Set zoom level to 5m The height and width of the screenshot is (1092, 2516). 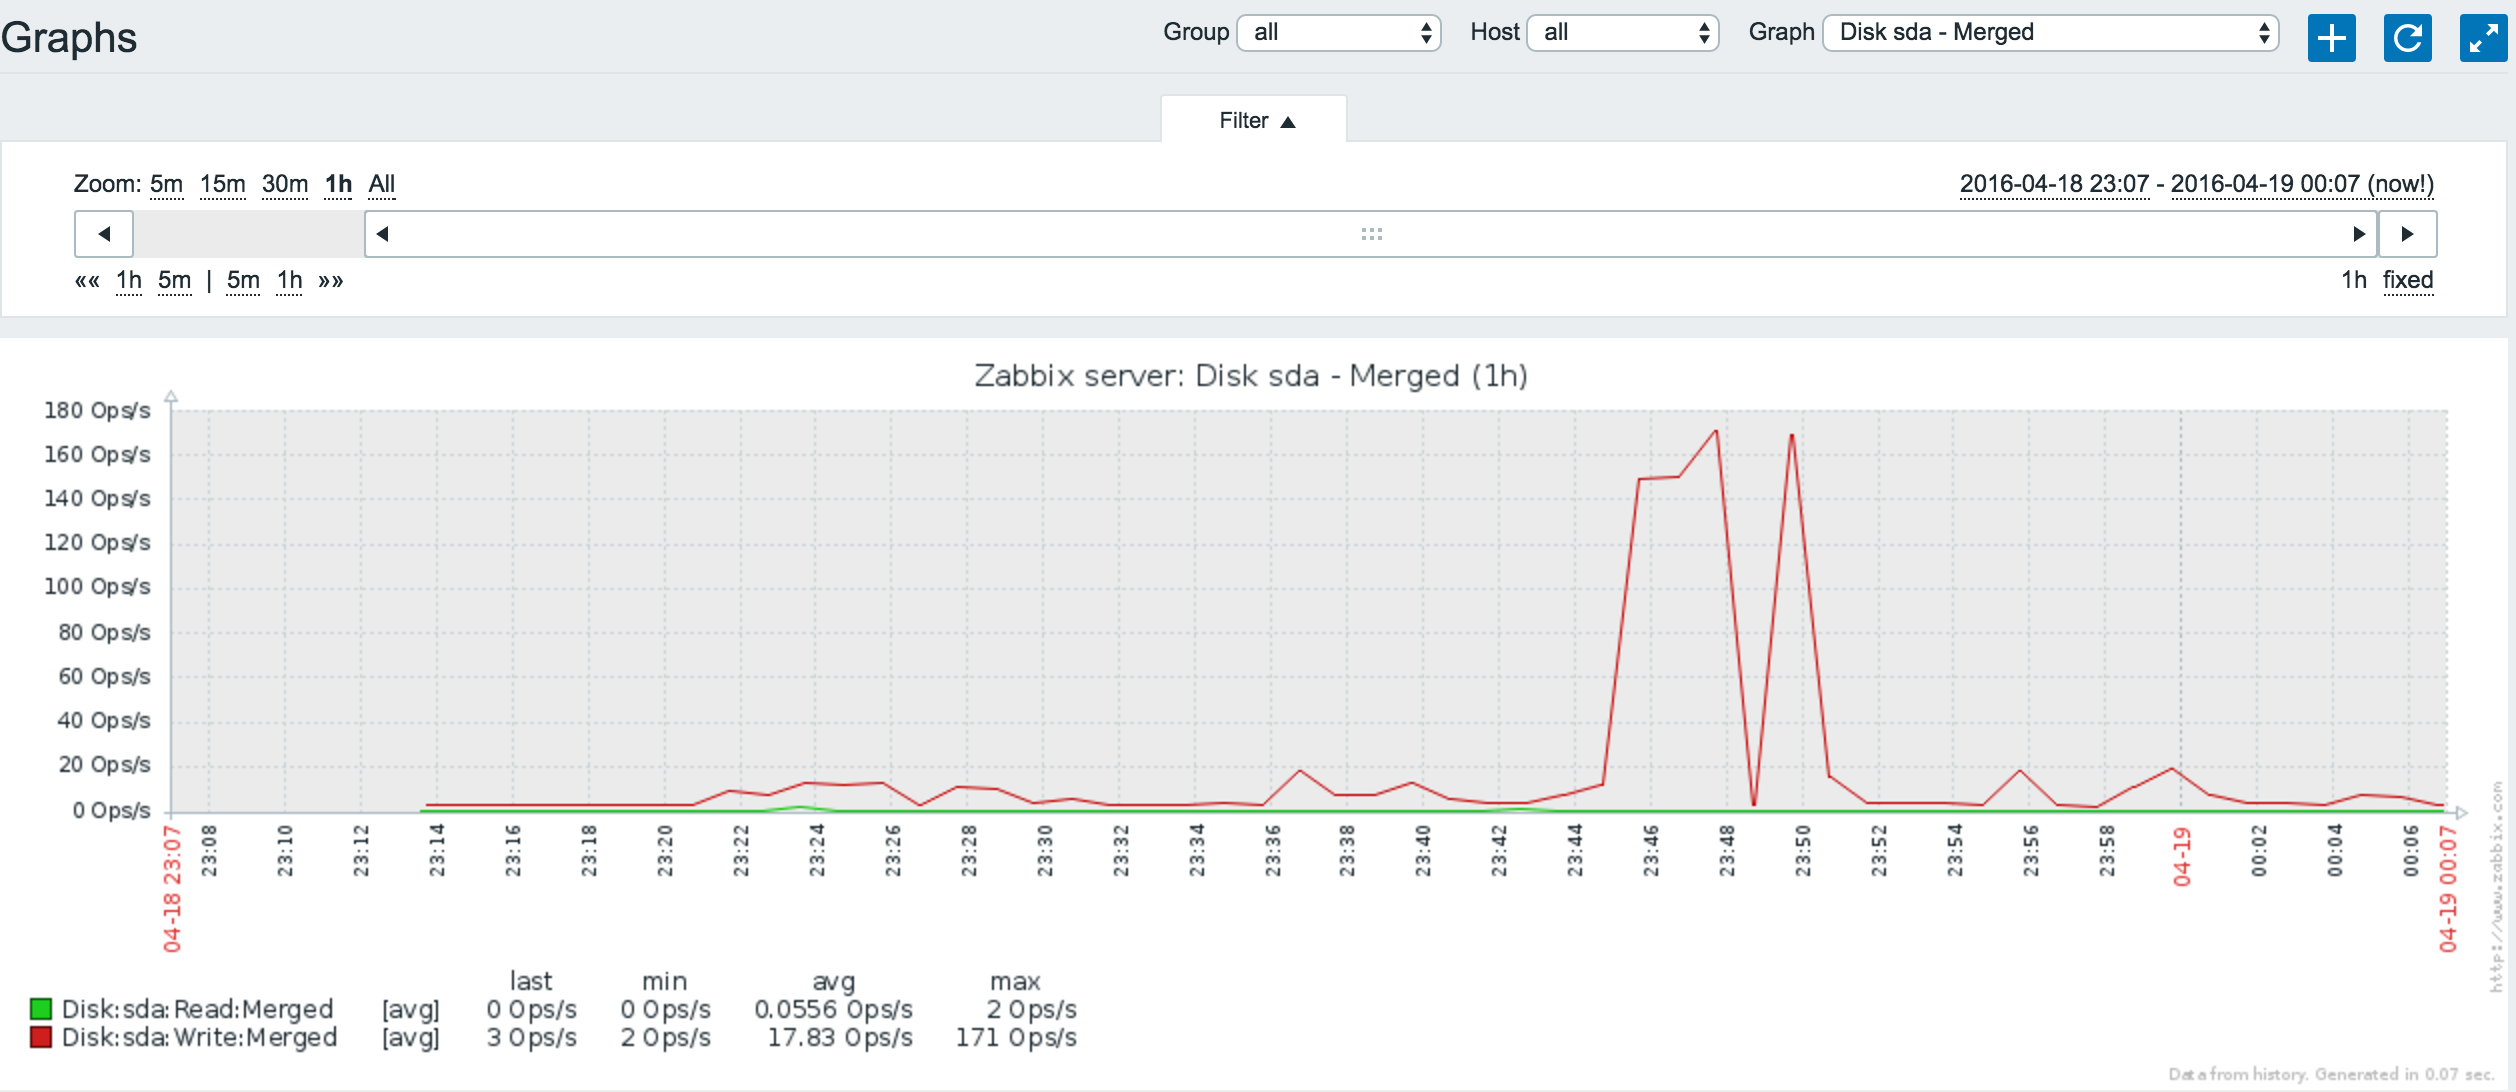click(166, 185)
